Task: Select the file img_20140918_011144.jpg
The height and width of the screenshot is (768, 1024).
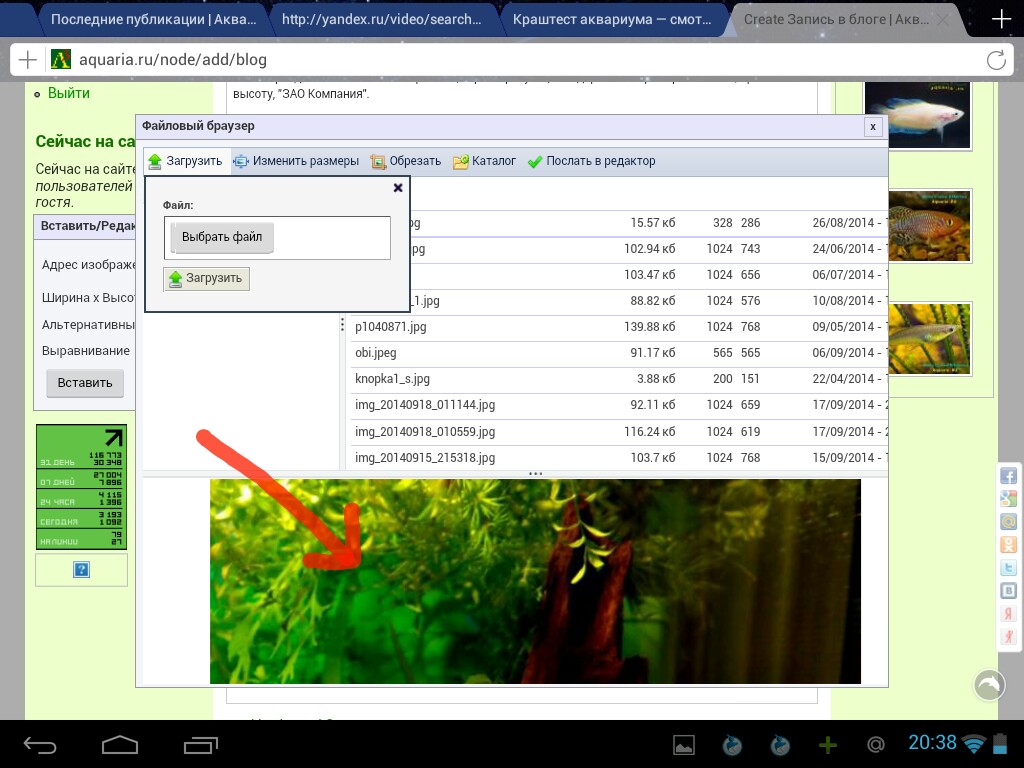Action: [425, 405]
